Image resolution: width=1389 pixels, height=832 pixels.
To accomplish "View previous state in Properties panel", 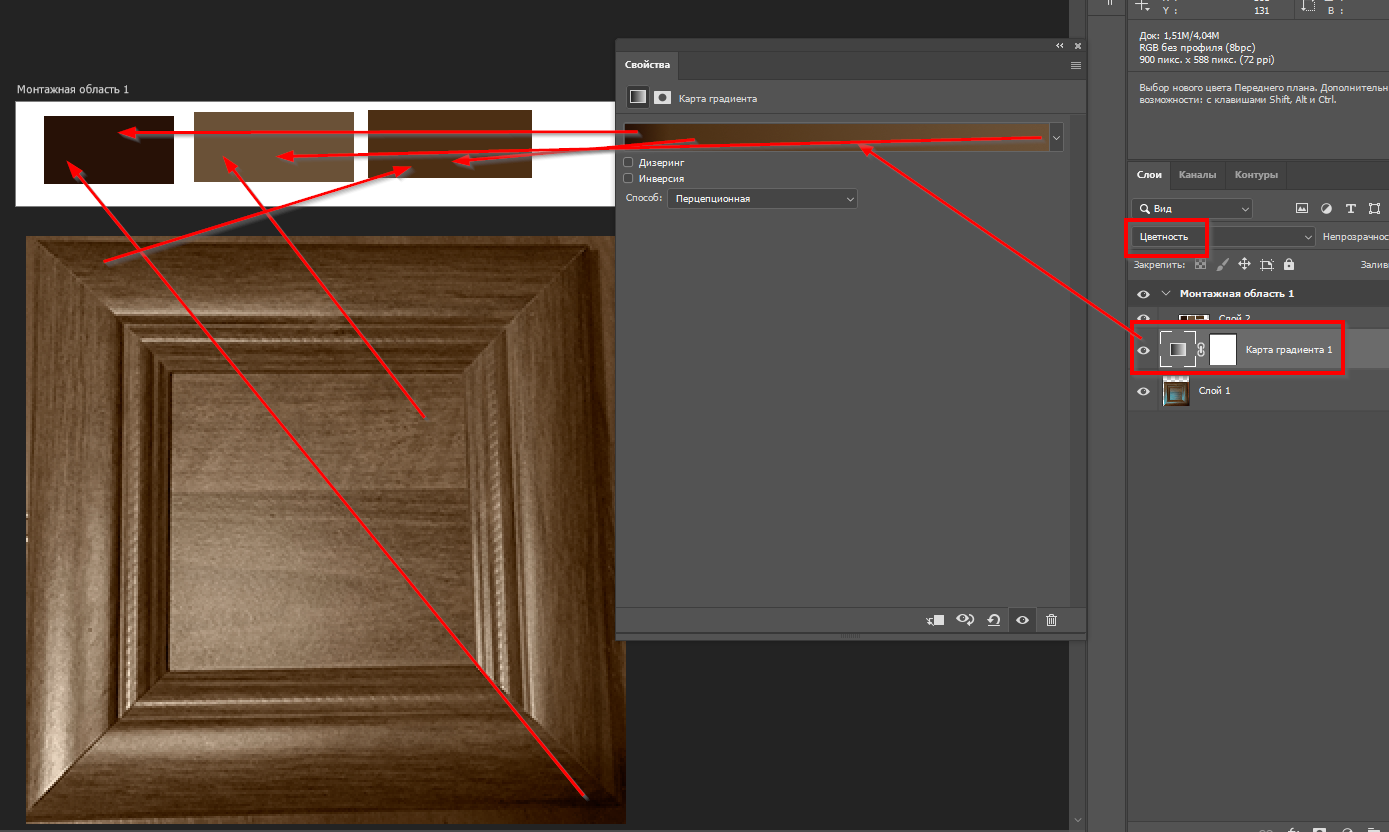I will tap(965, 620).
